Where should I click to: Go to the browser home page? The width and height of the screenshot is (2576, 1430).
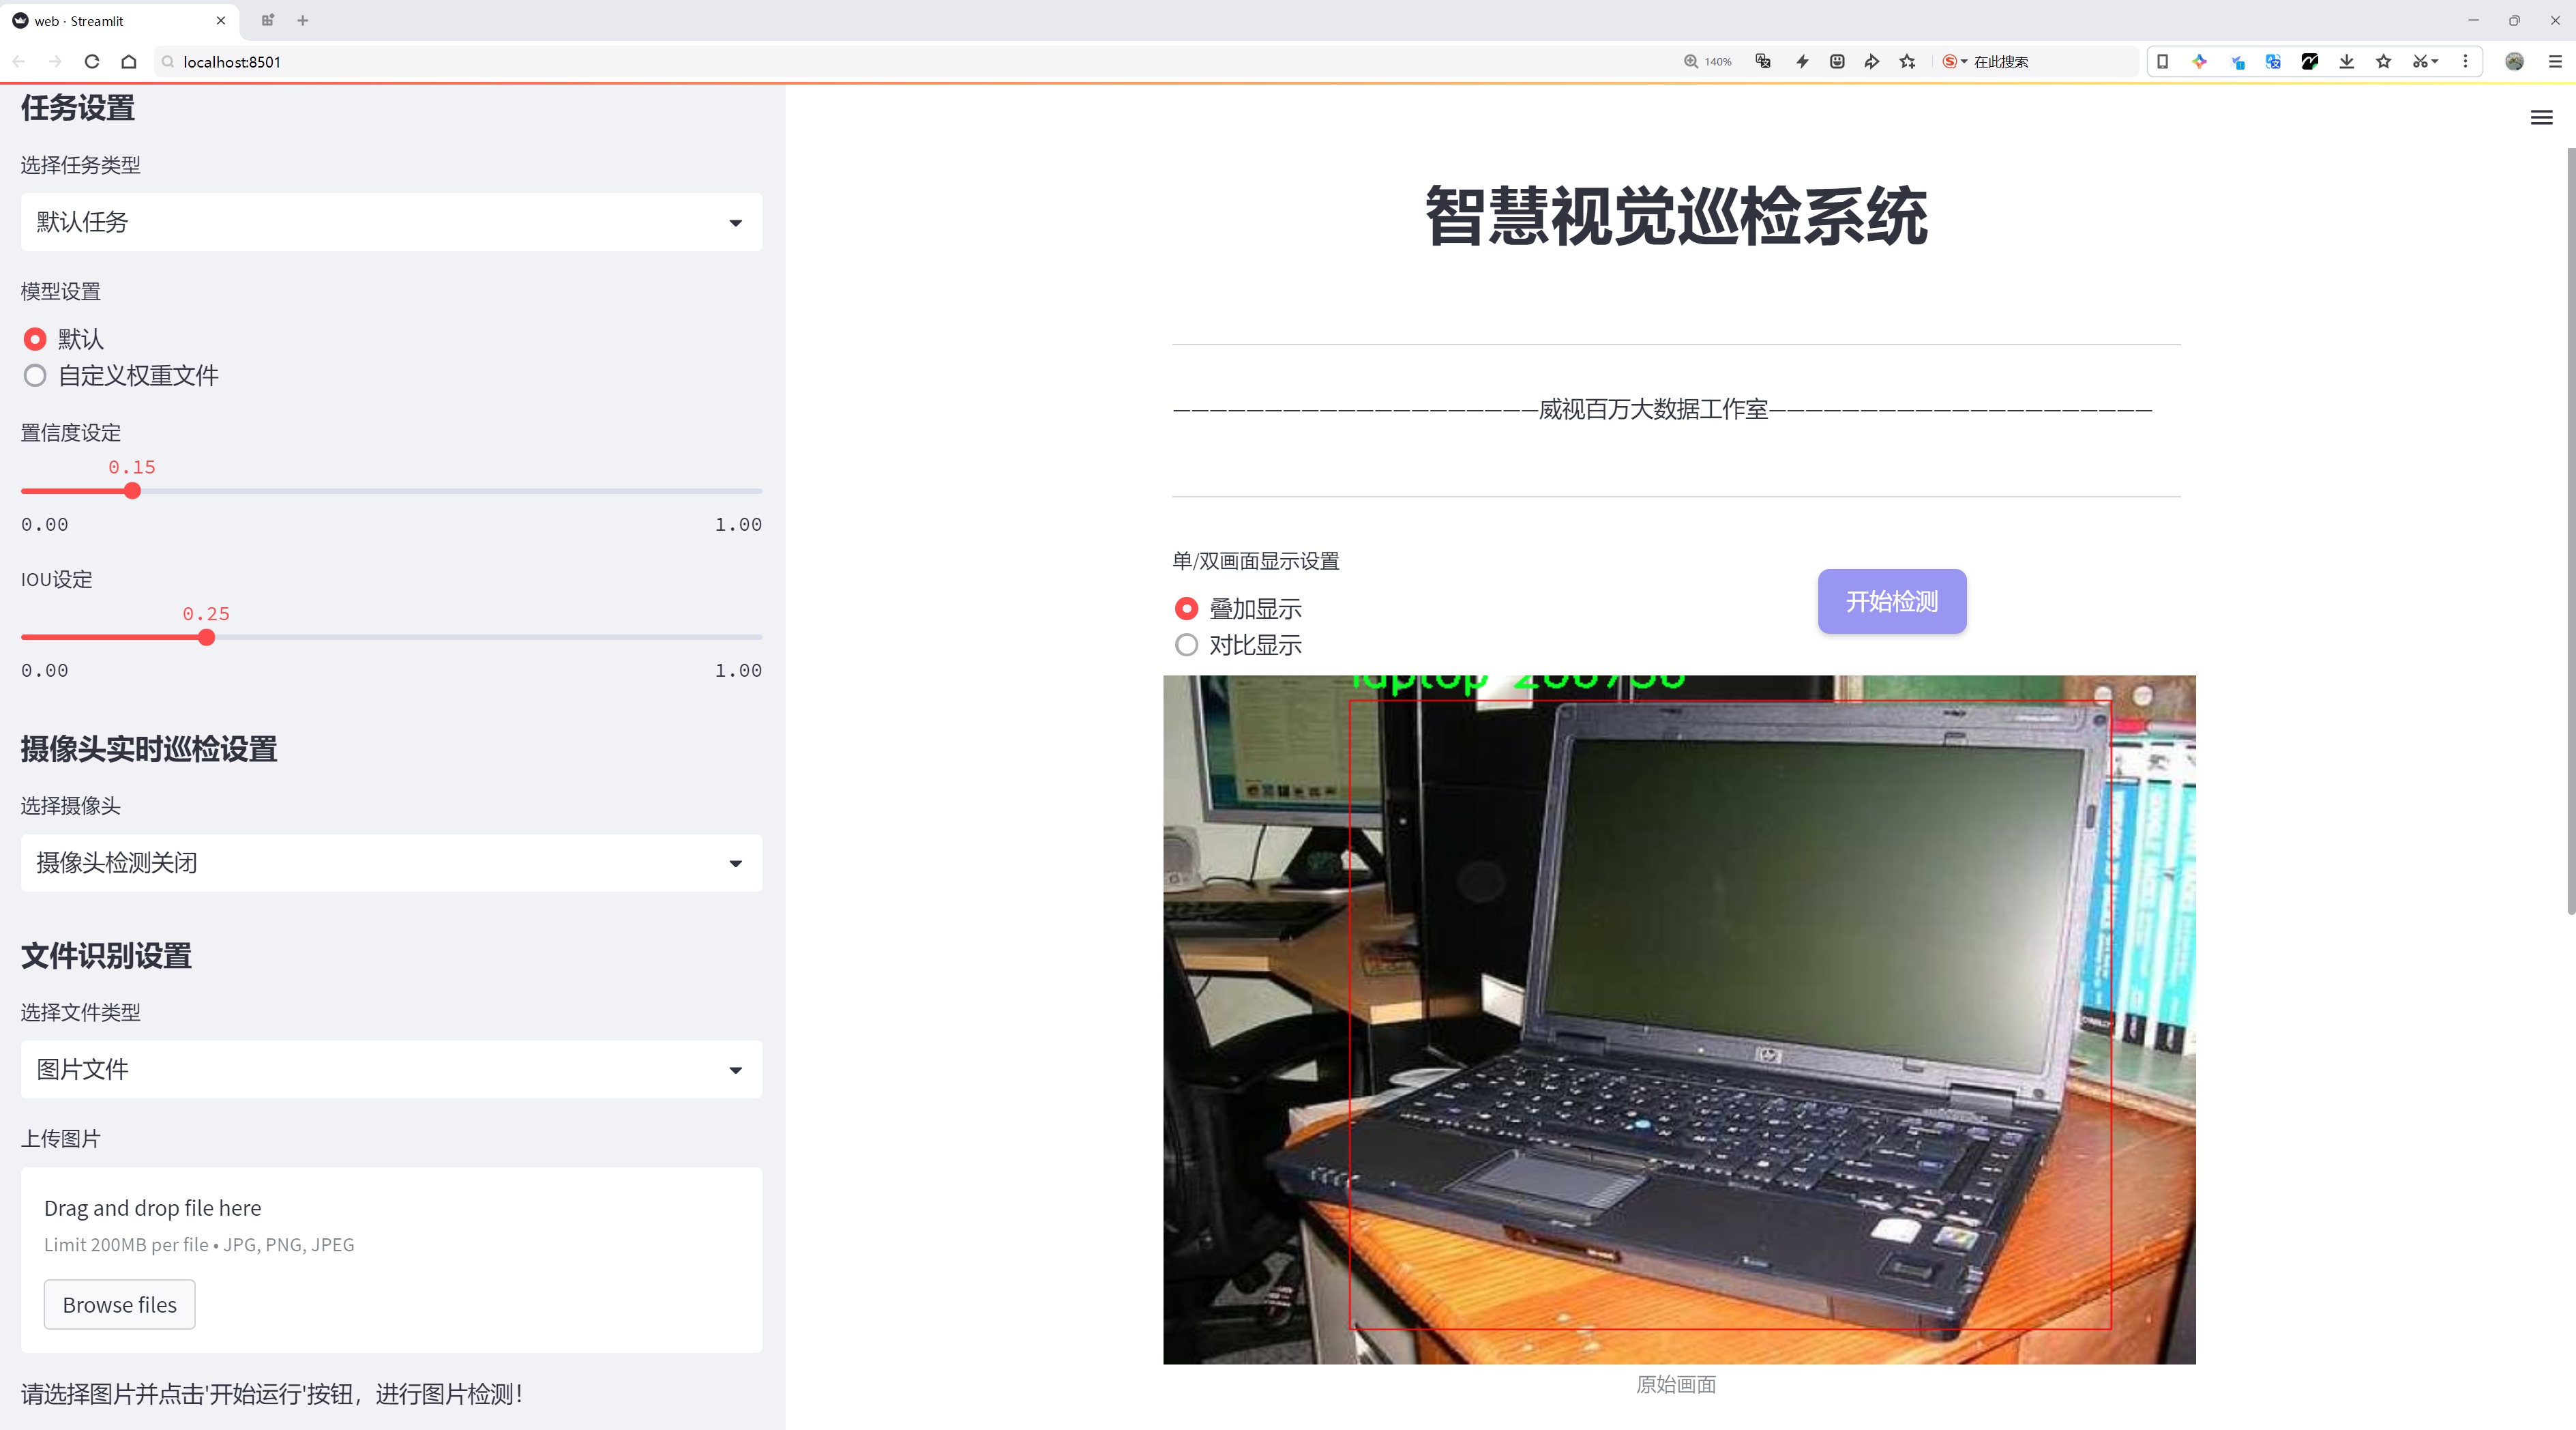point(129,62)
